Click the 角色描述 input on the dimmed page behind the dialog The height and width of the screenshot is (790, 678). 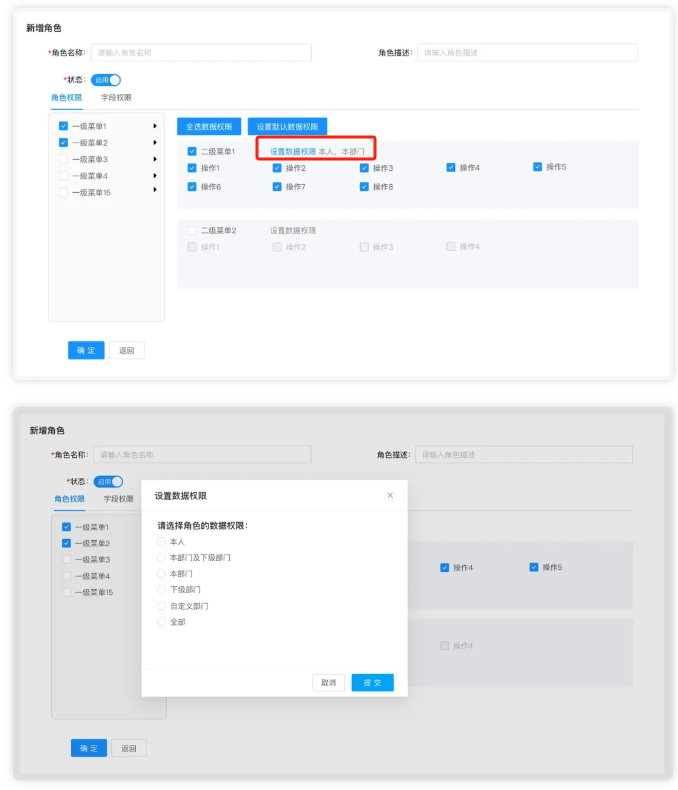524,454
